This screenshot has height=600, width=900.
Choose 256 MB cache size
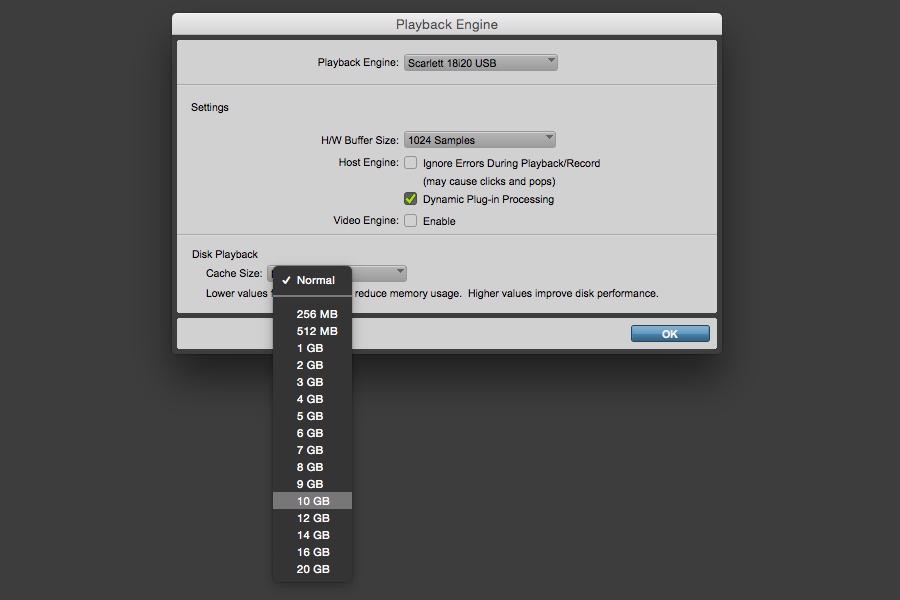317,314
